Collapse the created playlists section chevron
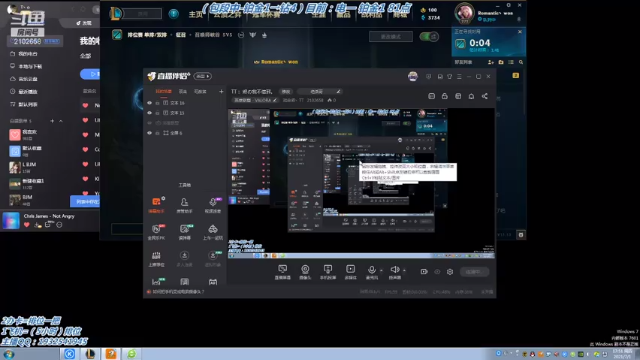The image size is (640, 360). (x=61, y=121)
